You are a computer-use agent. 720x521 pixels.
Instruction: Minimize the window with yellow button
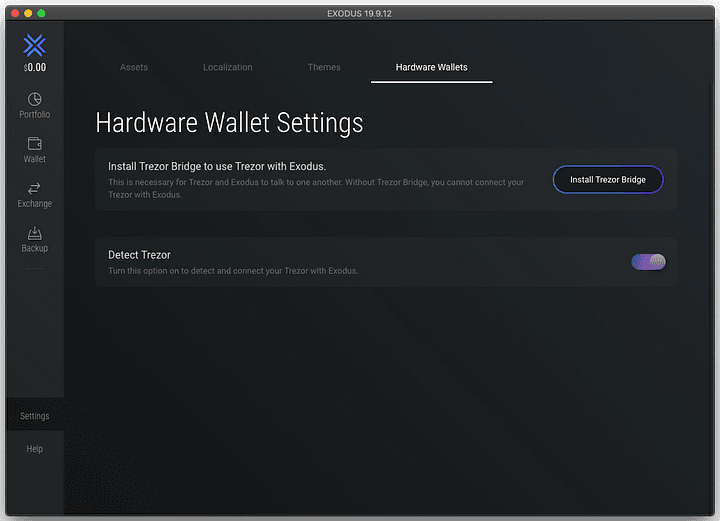click(28, 13)
